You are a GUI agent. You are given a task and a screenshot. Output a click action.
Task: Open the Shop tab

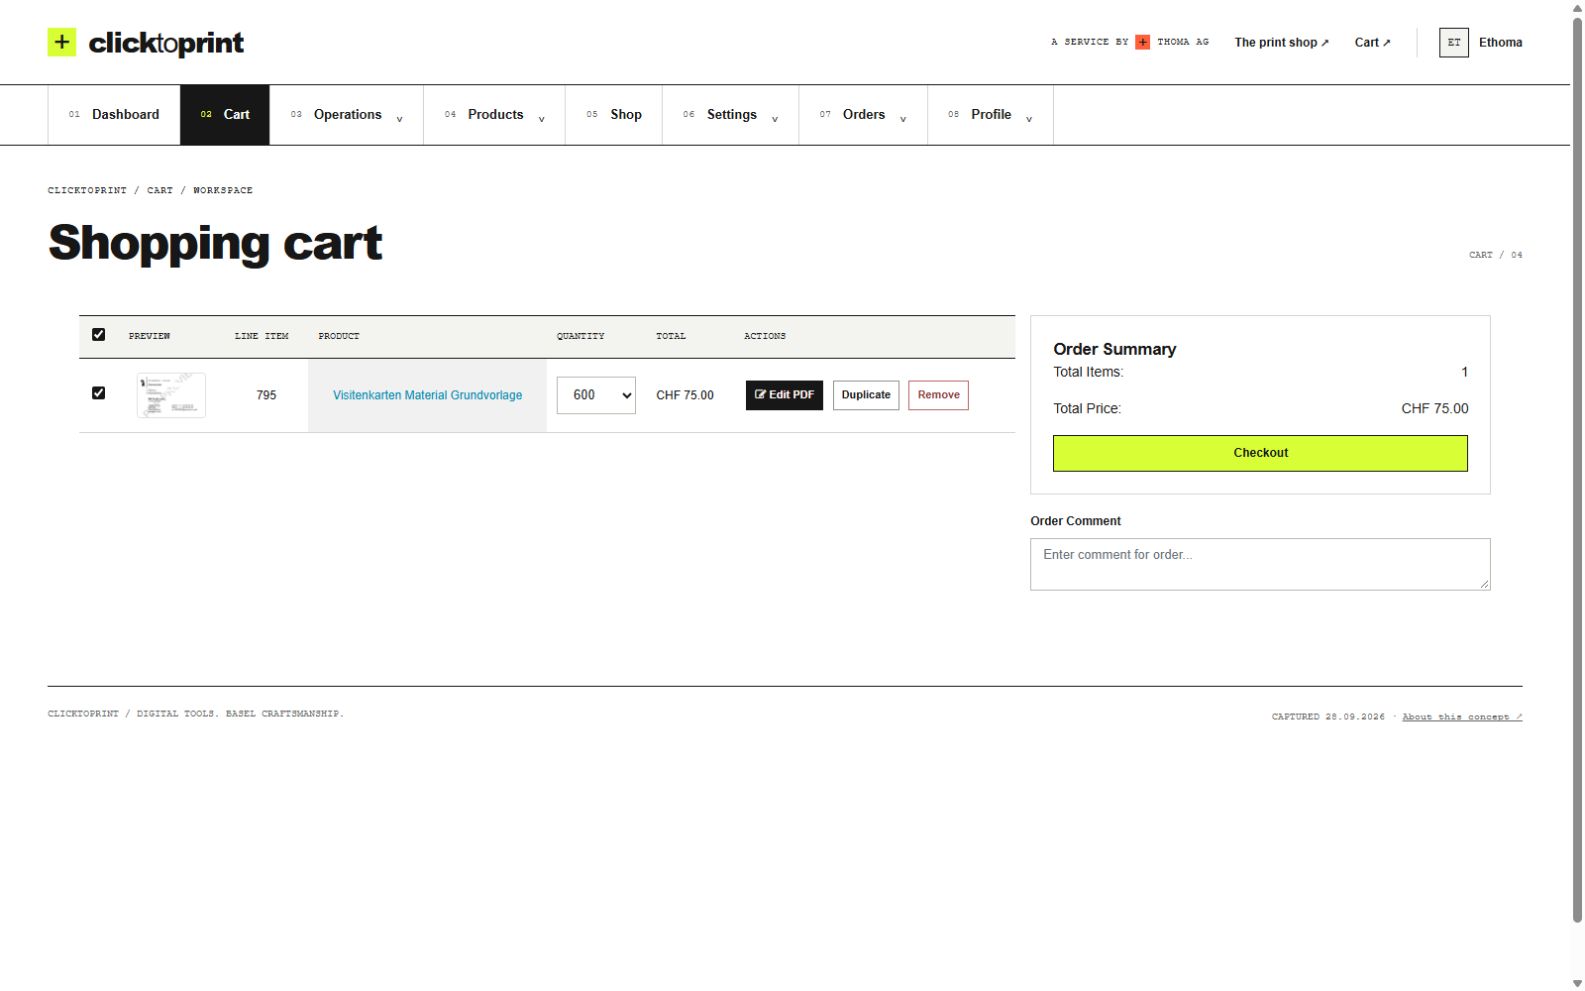(x=614, y=115)
